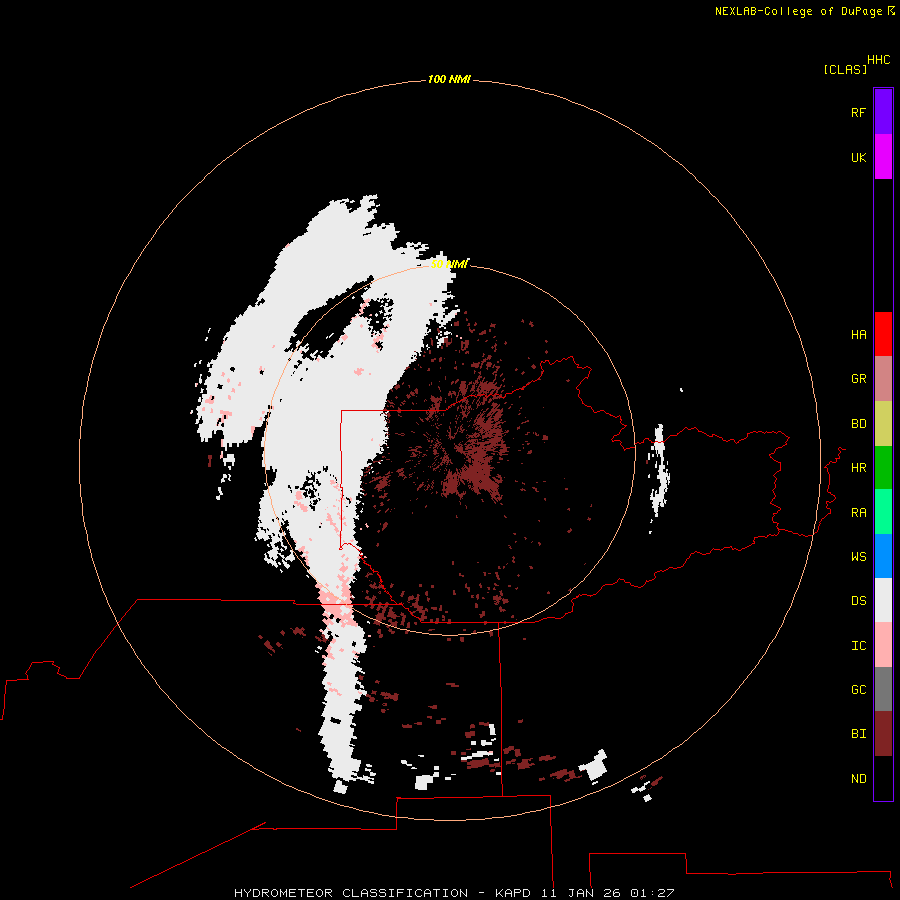900x900 pixels.
Task: Click the BD legend label
Action: pos(858,424)
